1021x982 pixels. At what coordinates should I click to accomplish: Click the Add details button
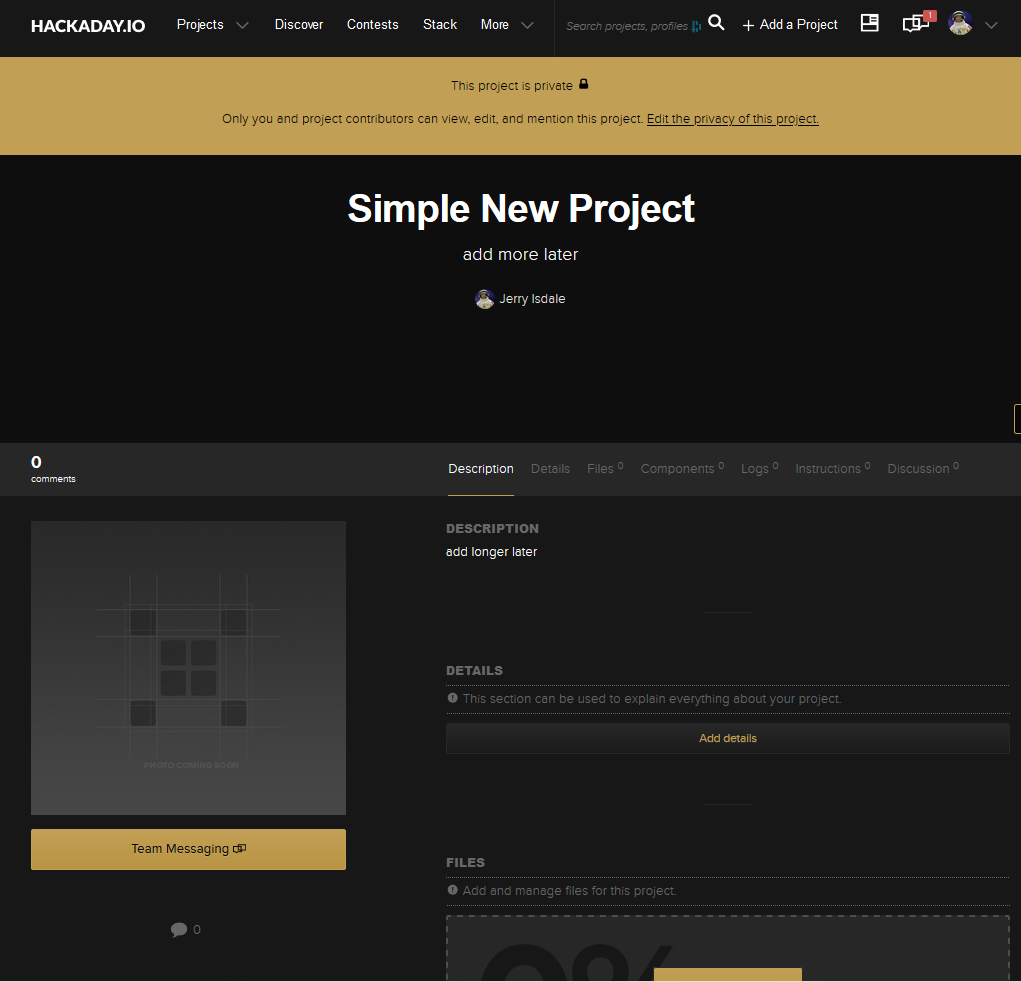coord(727,738)
